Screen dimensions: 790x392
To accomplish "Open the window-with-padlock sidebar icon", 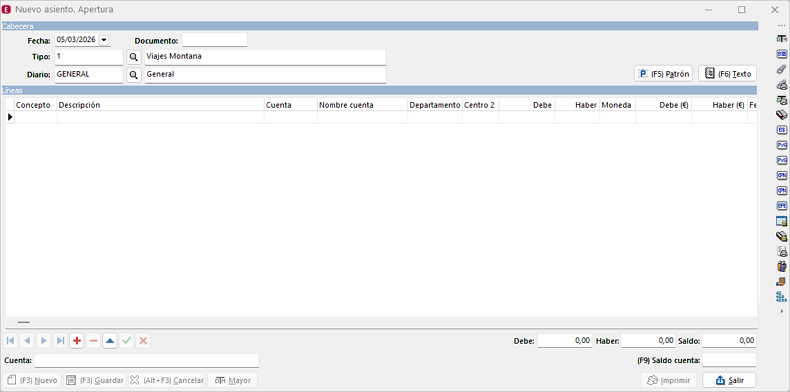I will pos(781,221).
